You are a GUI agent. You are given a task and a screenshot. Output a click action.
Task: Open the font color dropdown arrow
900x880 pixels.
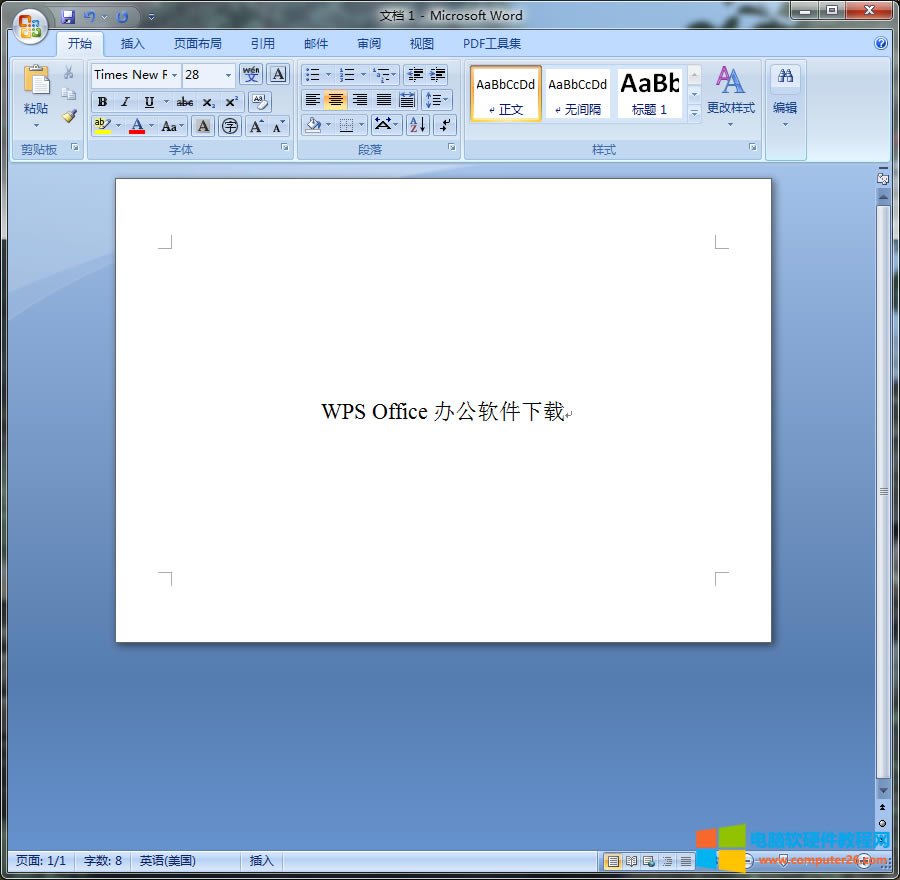point(152,125)
